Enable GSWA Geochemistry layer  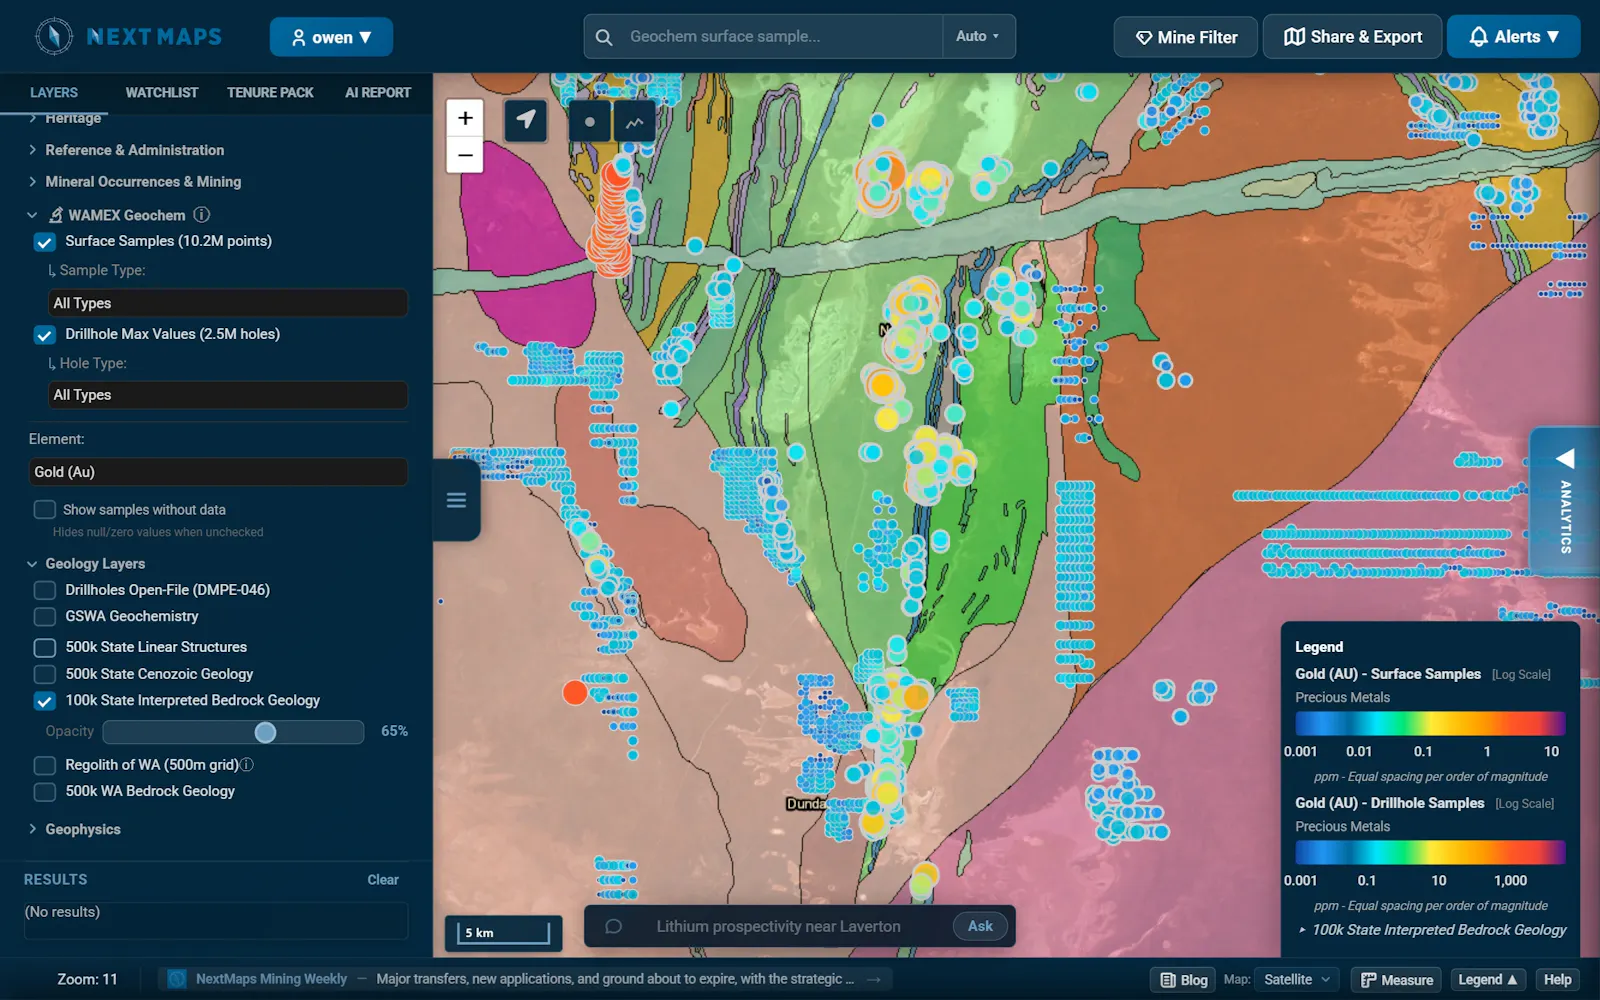pos(44,617)
